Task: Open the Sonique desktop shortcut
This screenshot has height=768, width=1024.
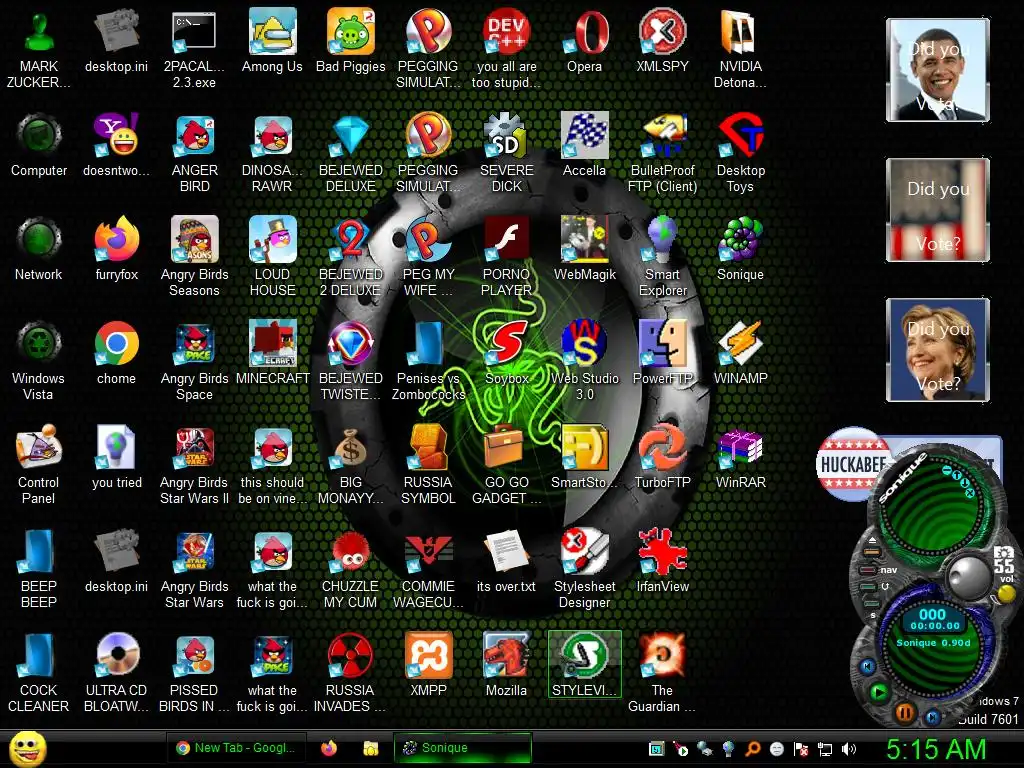Action: (741, 249)
